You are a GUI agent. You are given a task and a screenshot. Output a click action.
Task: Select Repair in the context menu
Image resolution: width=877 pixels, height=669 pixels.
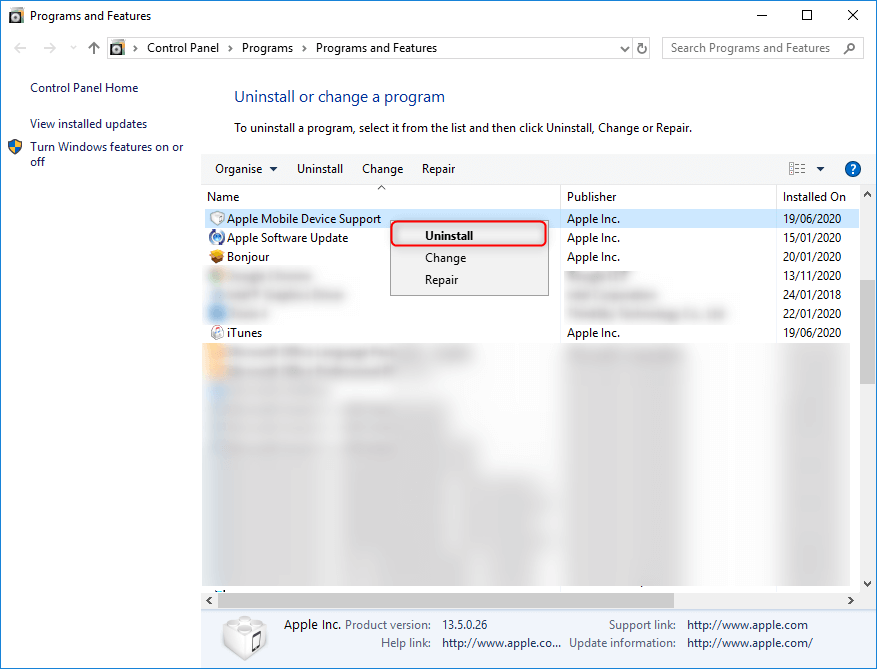tap(441, 280)
